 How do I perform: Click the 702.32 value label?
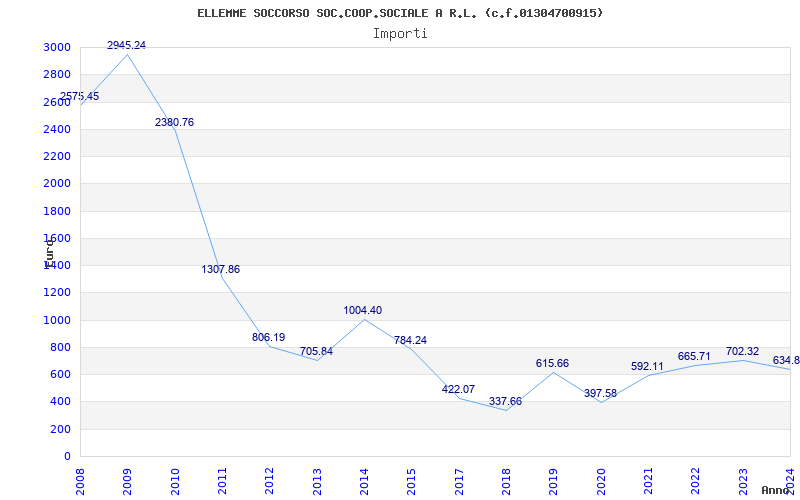[742, 352]
